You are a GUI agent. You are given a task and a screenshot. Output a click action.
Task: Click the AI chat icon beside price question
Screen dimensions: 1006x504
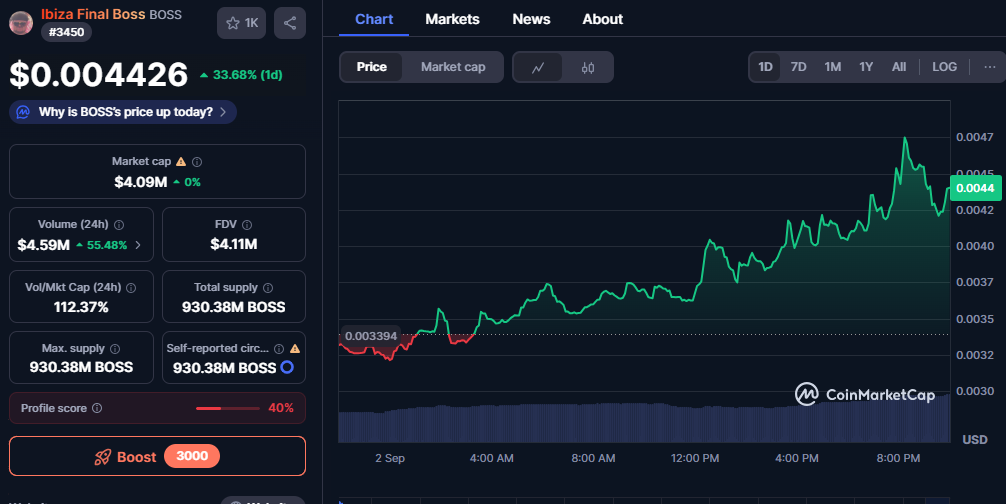point(23,112)
